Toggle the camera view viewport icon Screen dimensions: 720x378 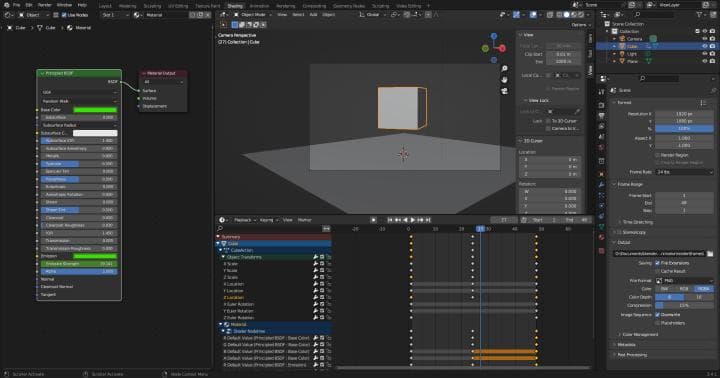[504, 90]
